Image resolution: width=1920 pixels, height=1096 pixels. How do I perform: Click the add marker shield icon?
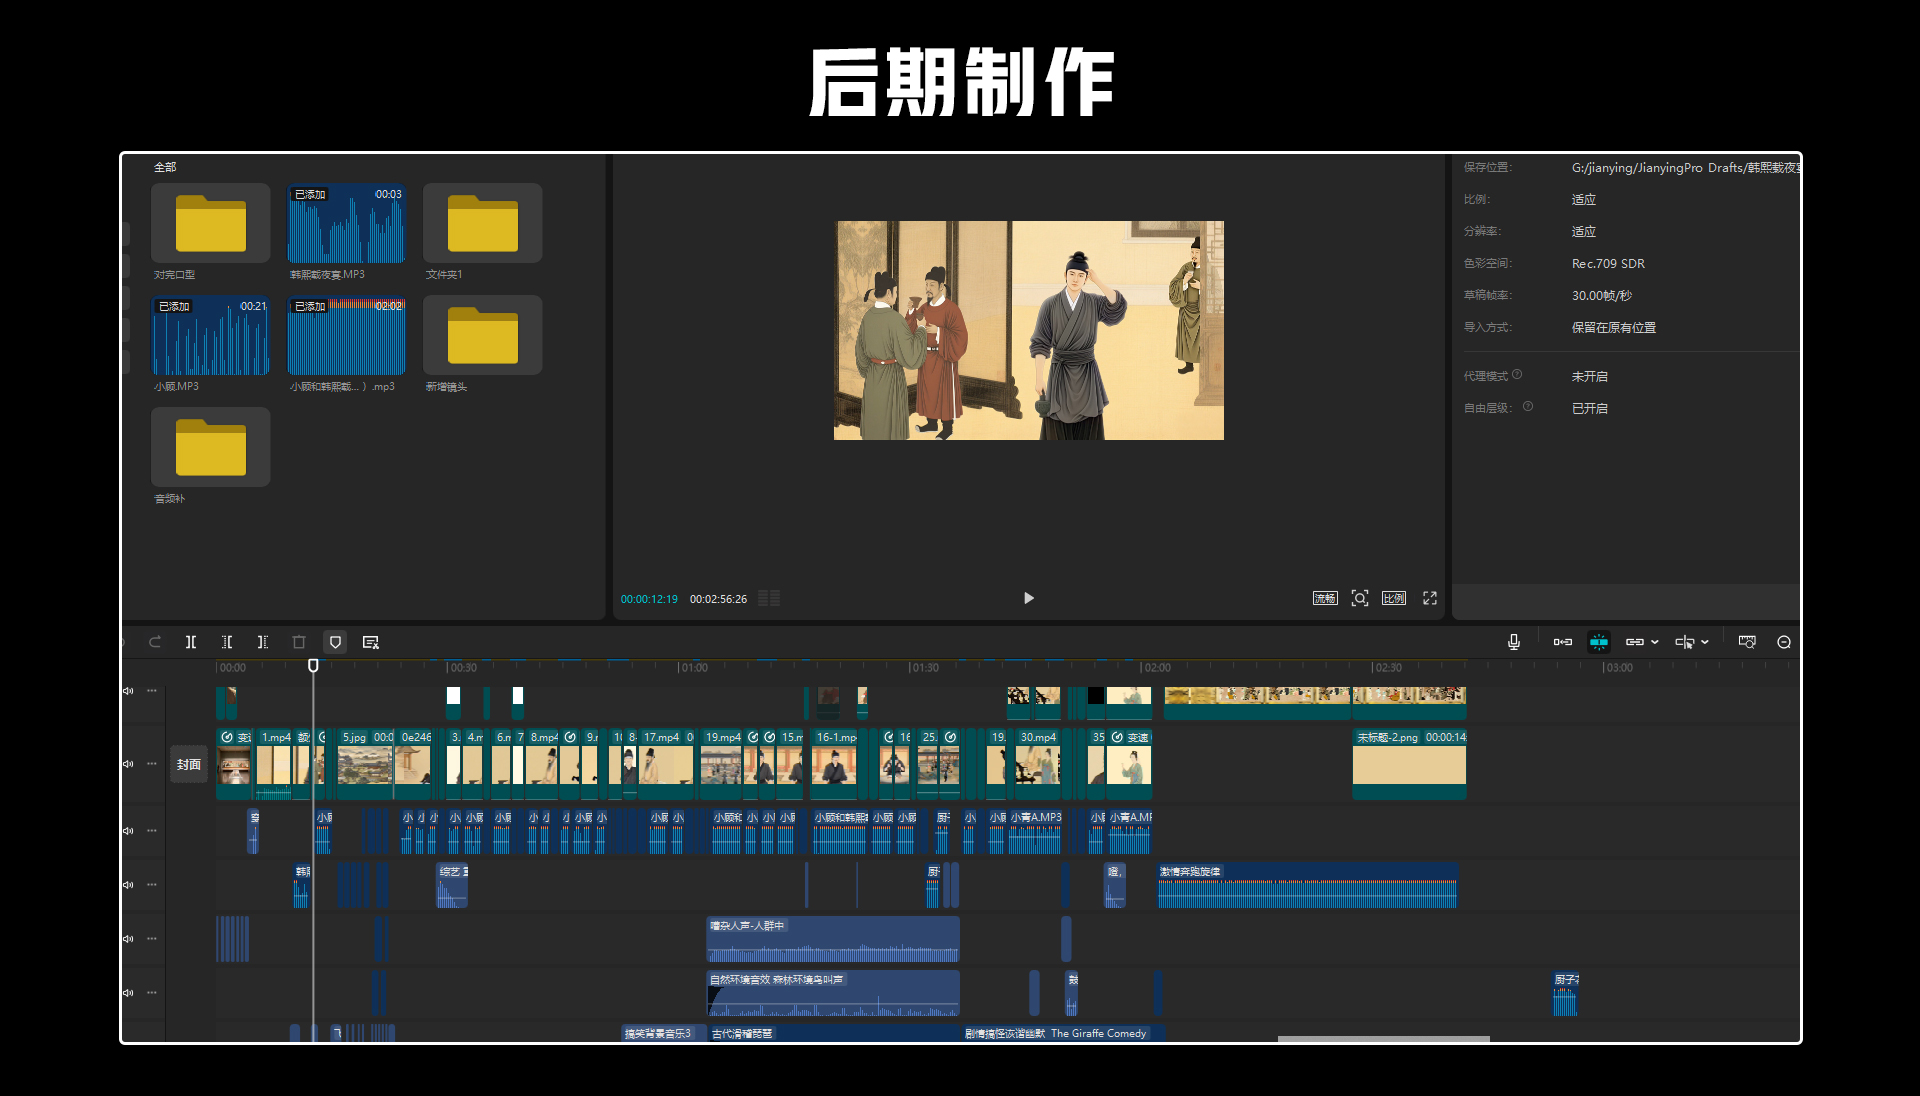tap(336, 642)
